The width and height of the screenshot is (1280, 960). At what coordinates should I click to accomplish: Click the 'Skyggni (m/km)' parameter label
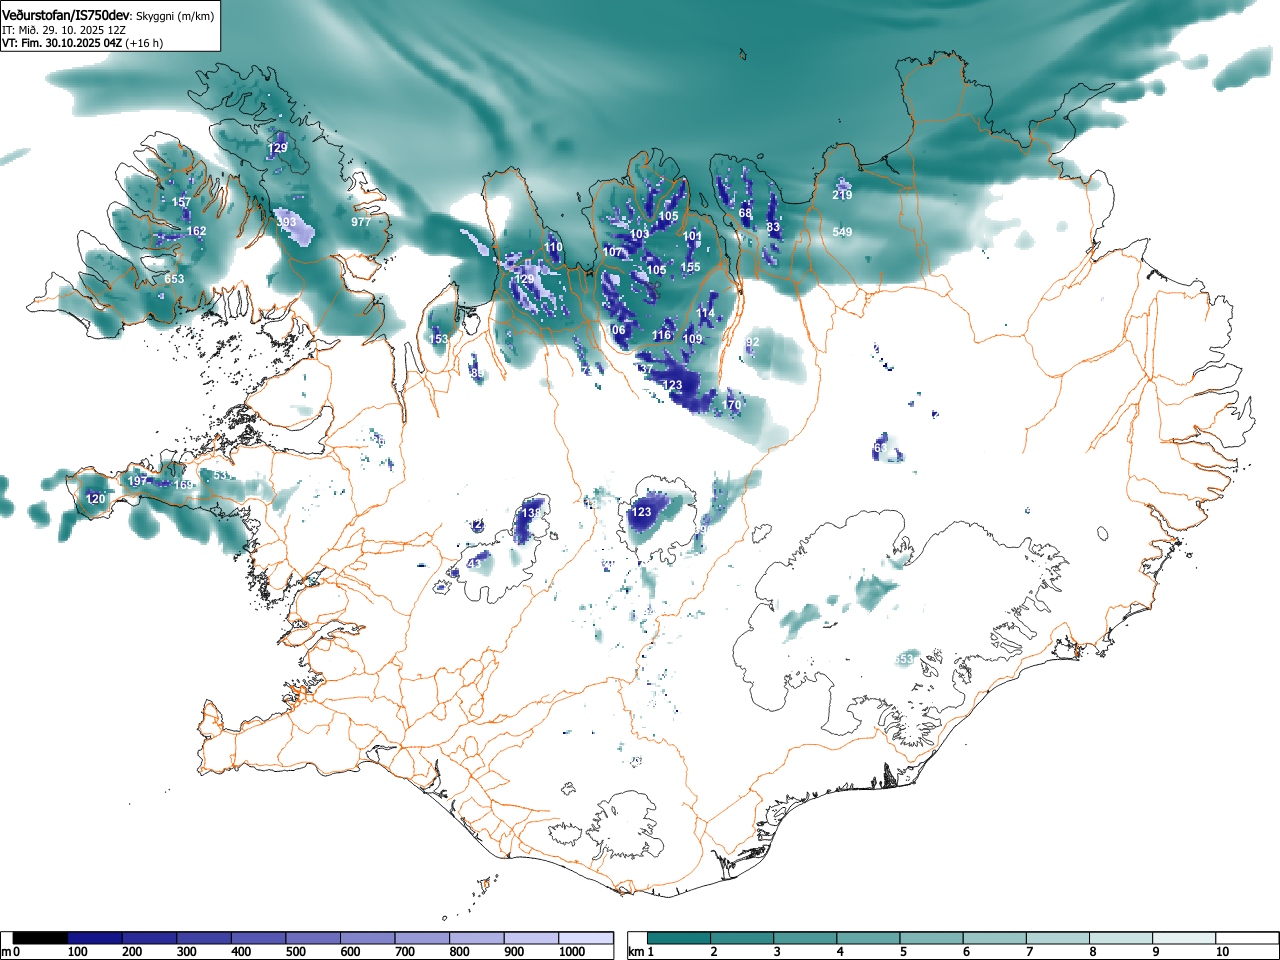click(175, 16)
